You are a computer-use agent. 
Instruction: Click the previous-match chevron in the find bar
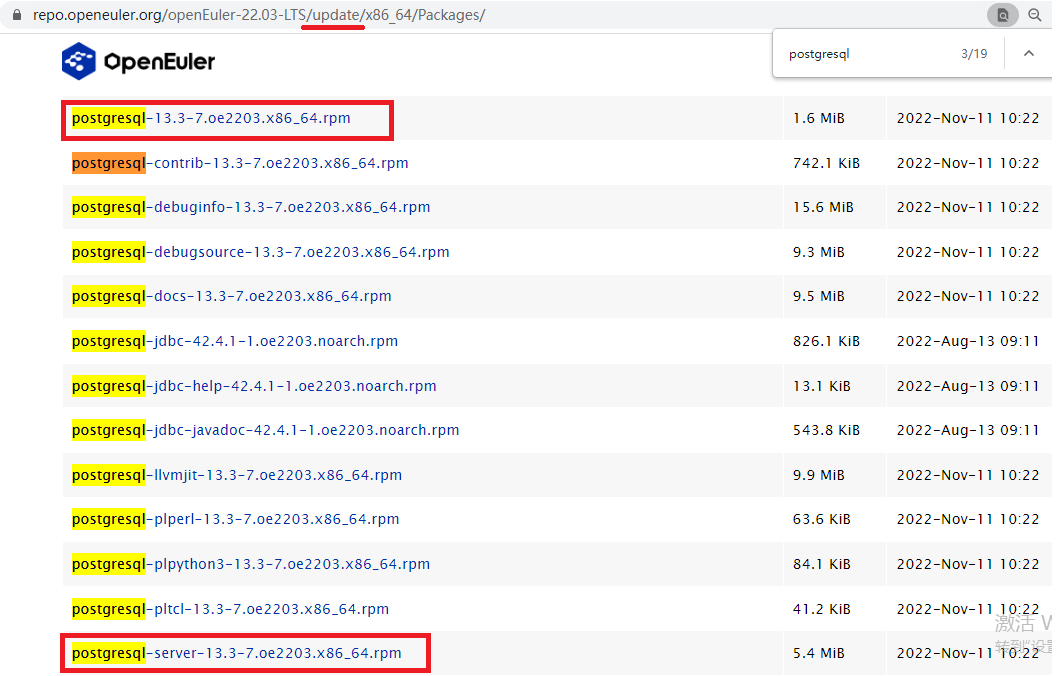click(1030, 53)
